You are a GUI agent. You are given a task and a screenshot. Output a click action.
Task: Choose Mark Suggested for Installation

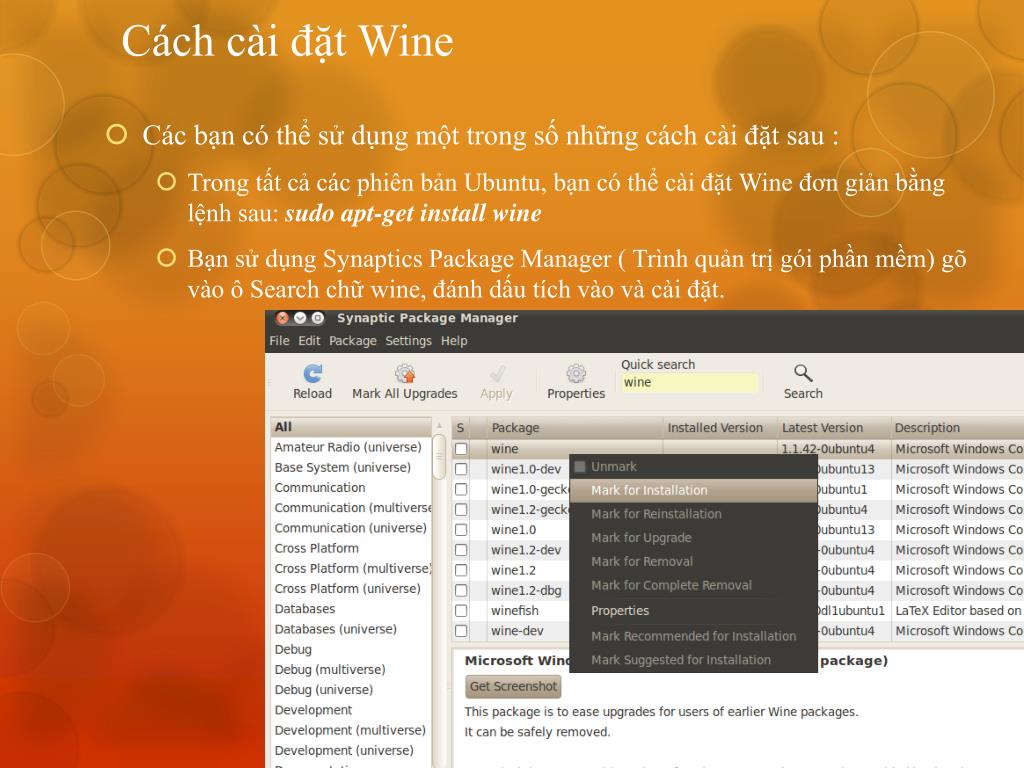[x=694, y=660]
